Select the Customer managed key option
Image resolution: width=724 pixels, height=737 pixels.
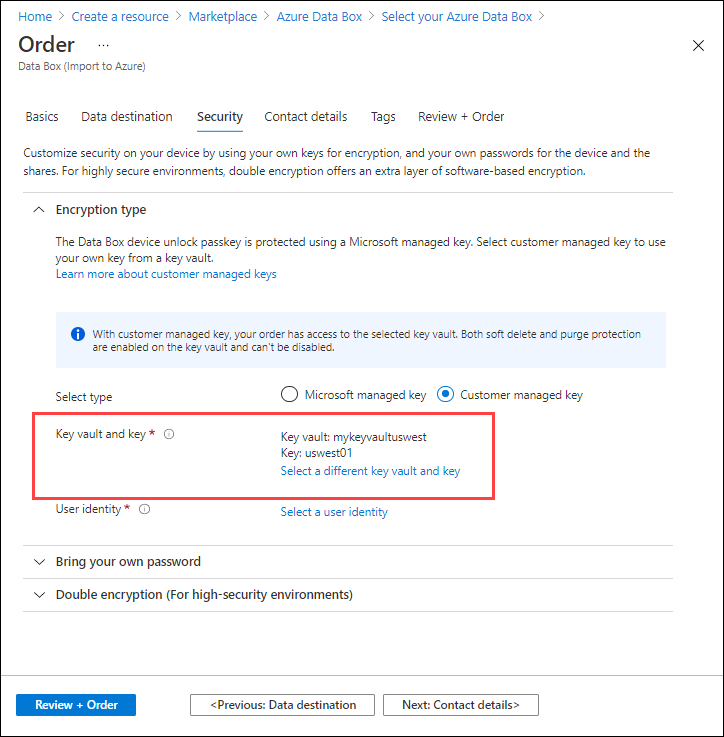(446, 395)
